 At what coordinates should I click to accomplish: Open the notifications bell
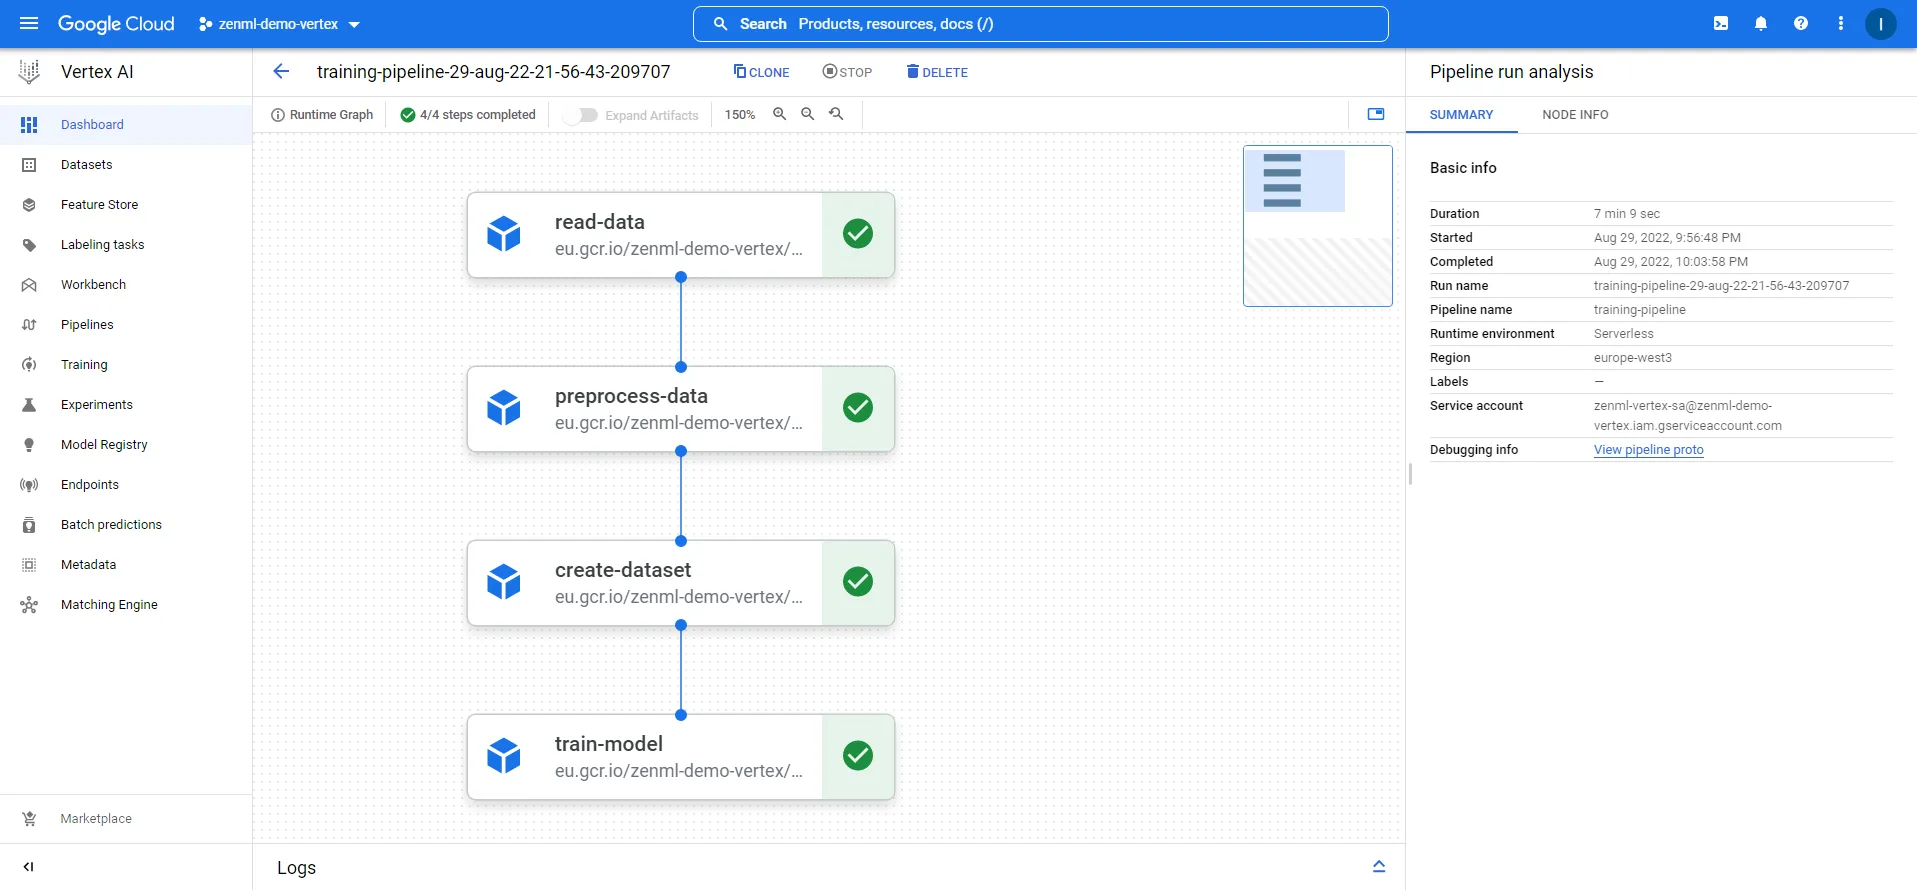(1761, 23)
